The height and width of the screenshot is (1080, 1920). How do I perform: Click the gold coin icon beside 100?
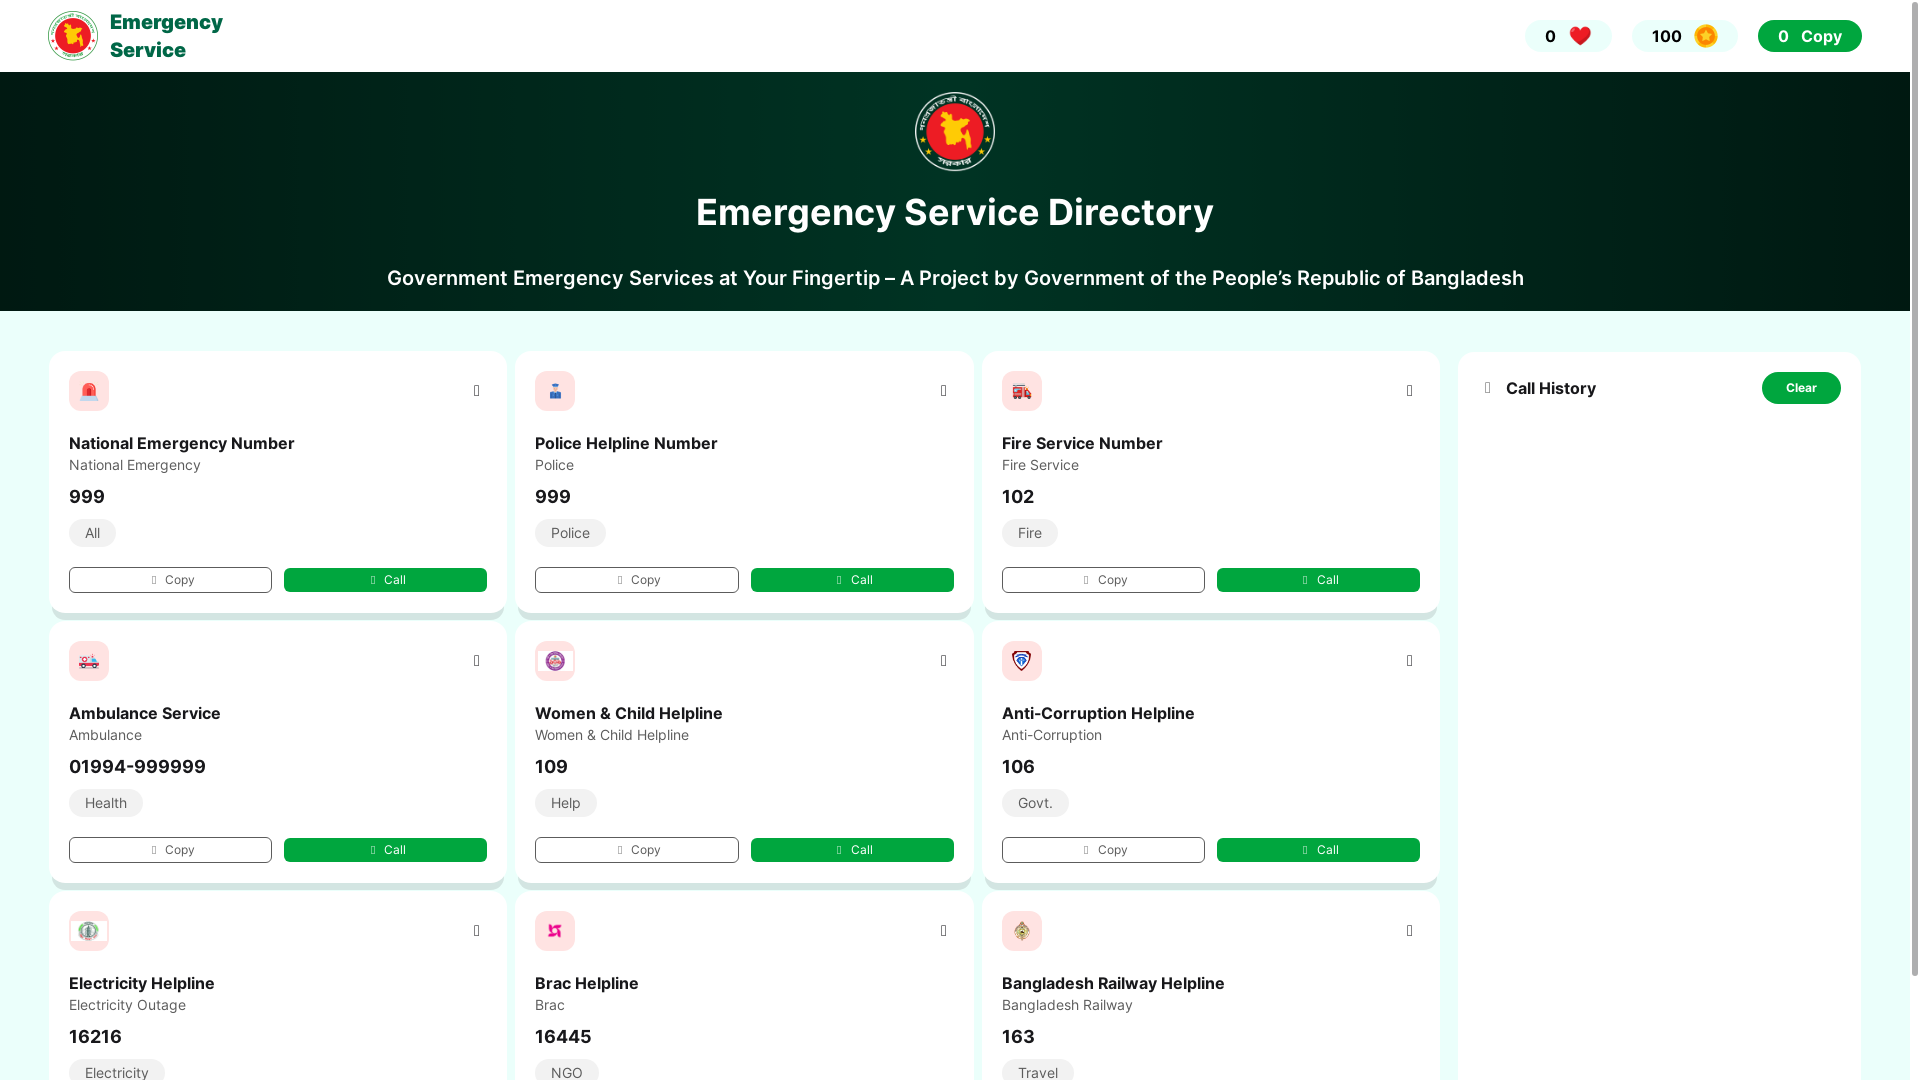(1706, 36)
